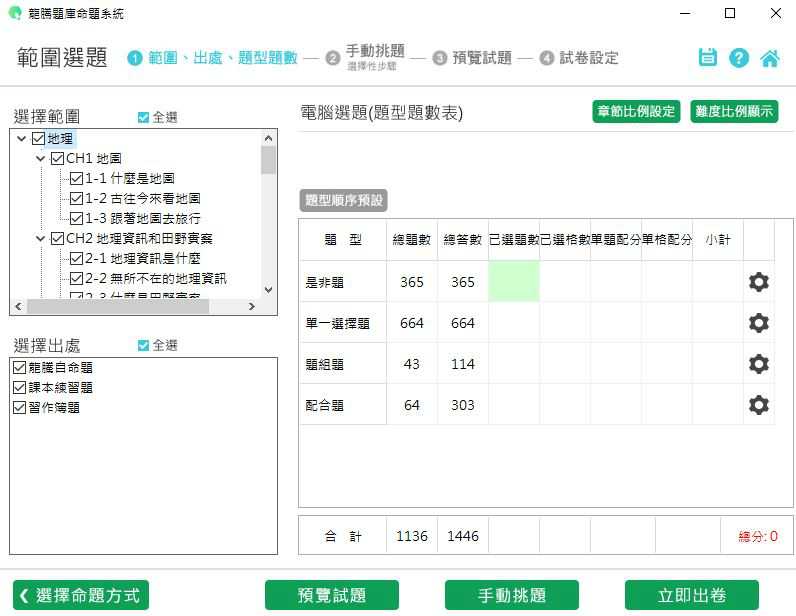Select step 3 預覽試題

[473, 58]
